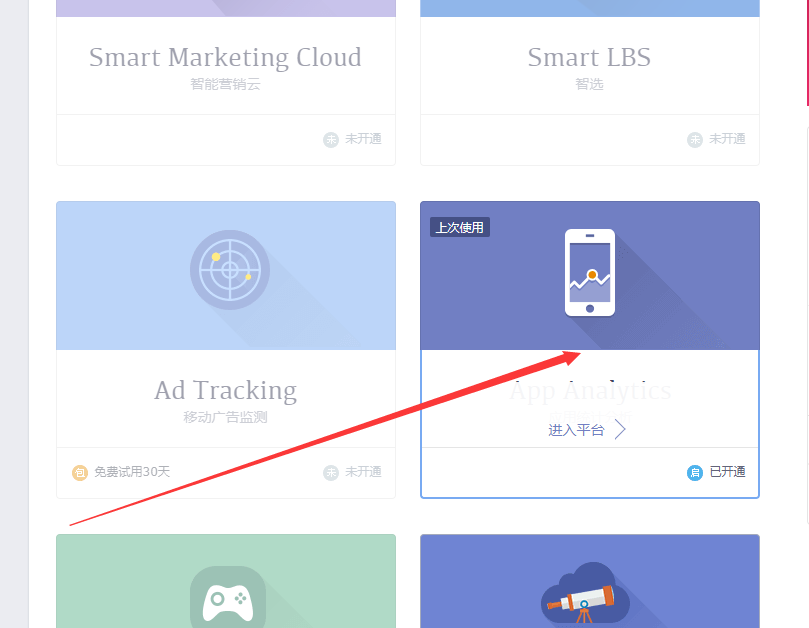The width and height of the screenshot is (809, 628).
Task: Click the arrow chevron beside 进入平台
Action: point(620,429)
